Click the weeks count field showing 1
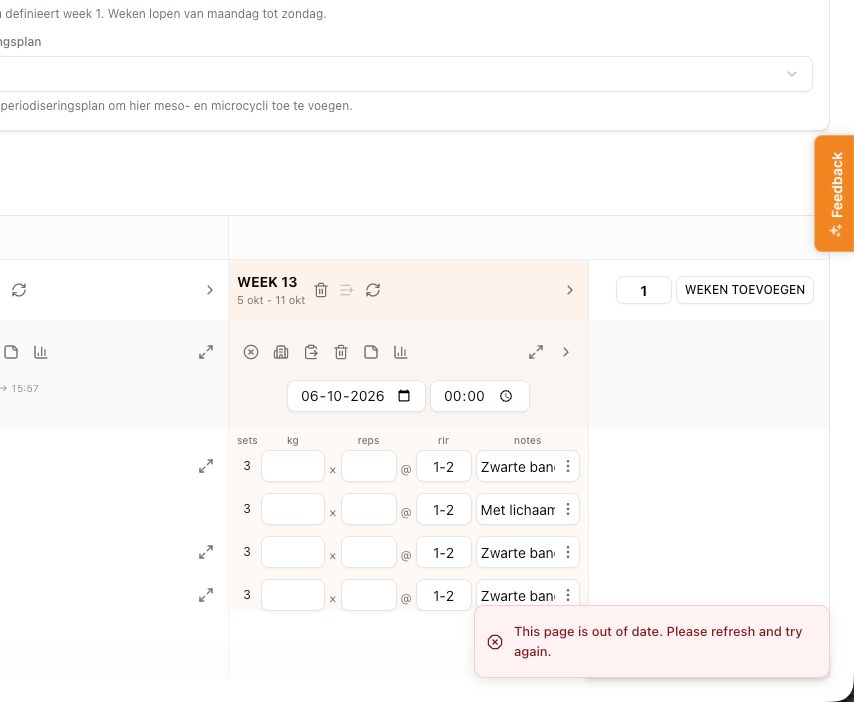Viewport: 854px width, 702px height. [x=643, y=290]
